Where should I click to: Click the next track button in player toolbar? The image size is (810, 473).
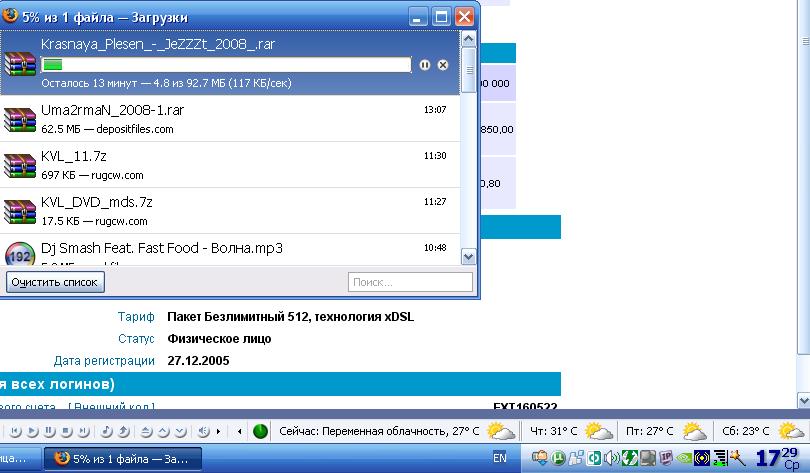[x=84, y=431]
